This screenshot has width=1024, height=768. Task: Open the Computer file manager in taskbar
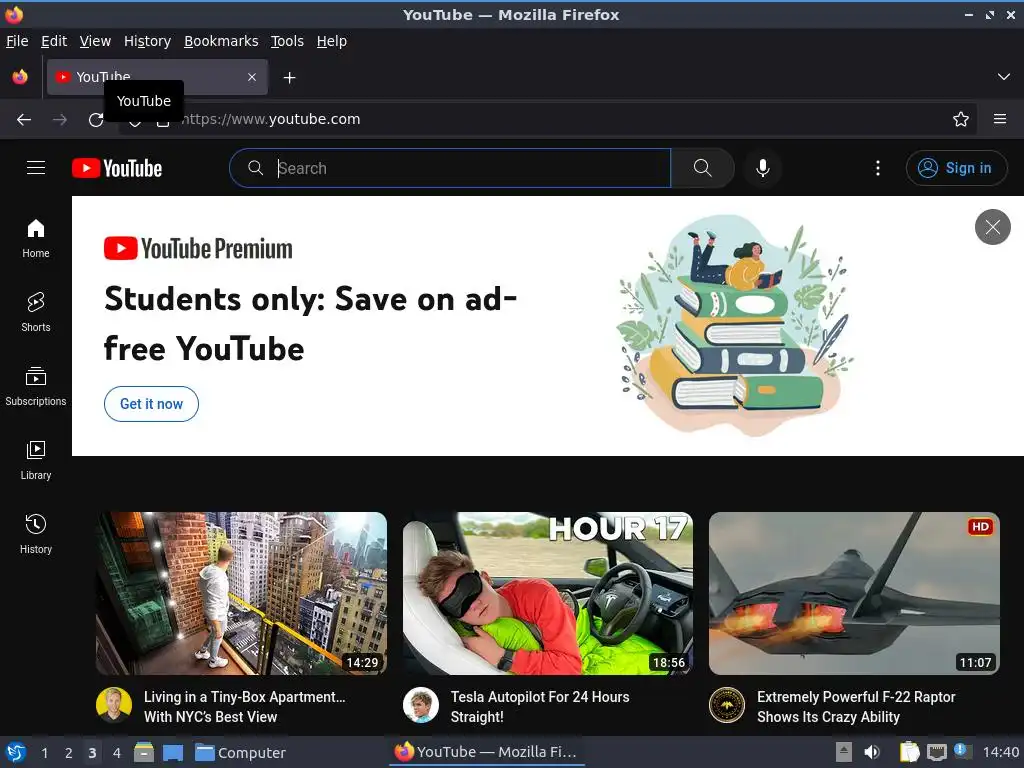point(240,753)
